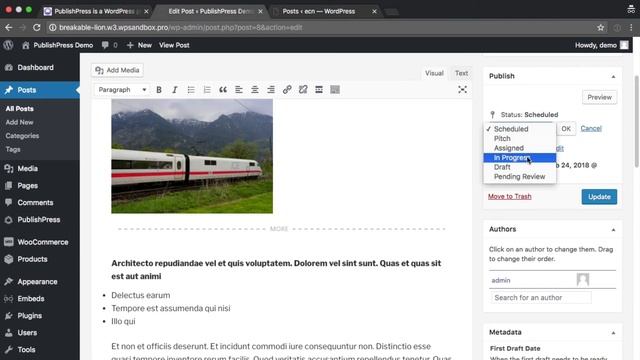Toggle italic formatting in editor toolbar
This screenshot has width=640, height=360.
coord(175,90)
